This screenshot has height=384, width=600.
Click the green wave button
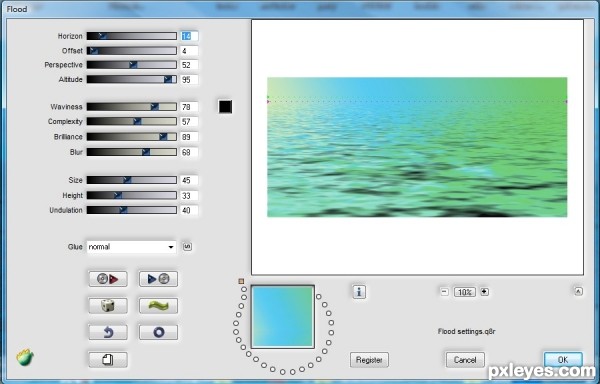[x=158, y=306]
